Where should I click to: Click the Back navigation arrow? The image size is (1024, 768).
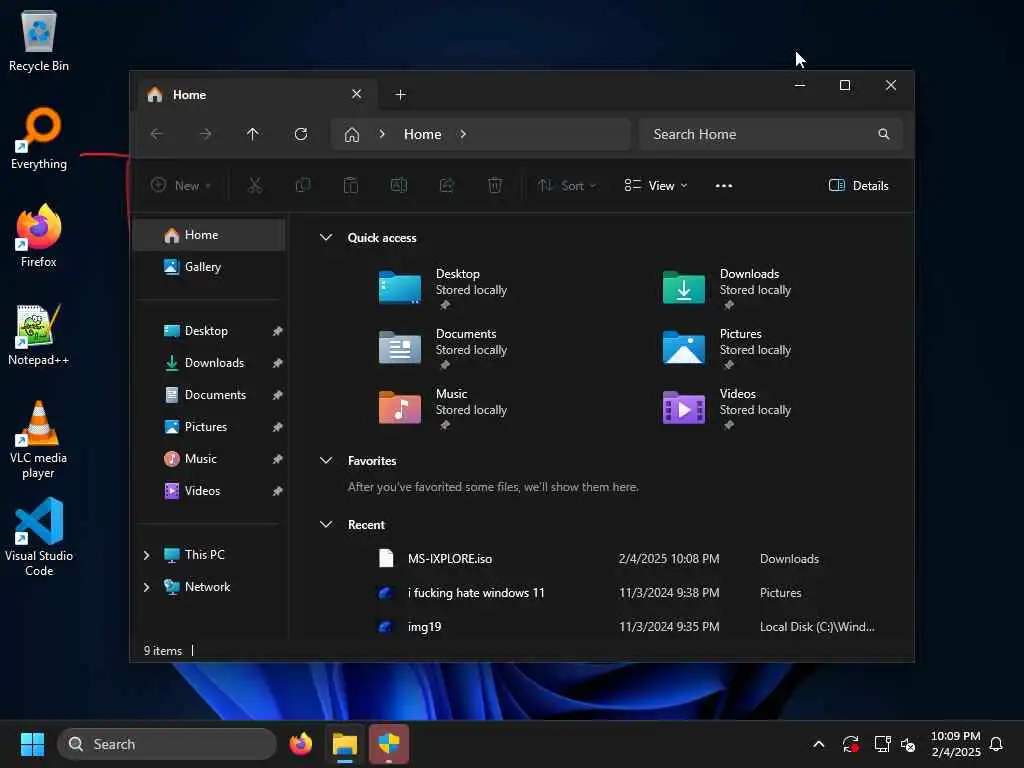tap(157, 134)
